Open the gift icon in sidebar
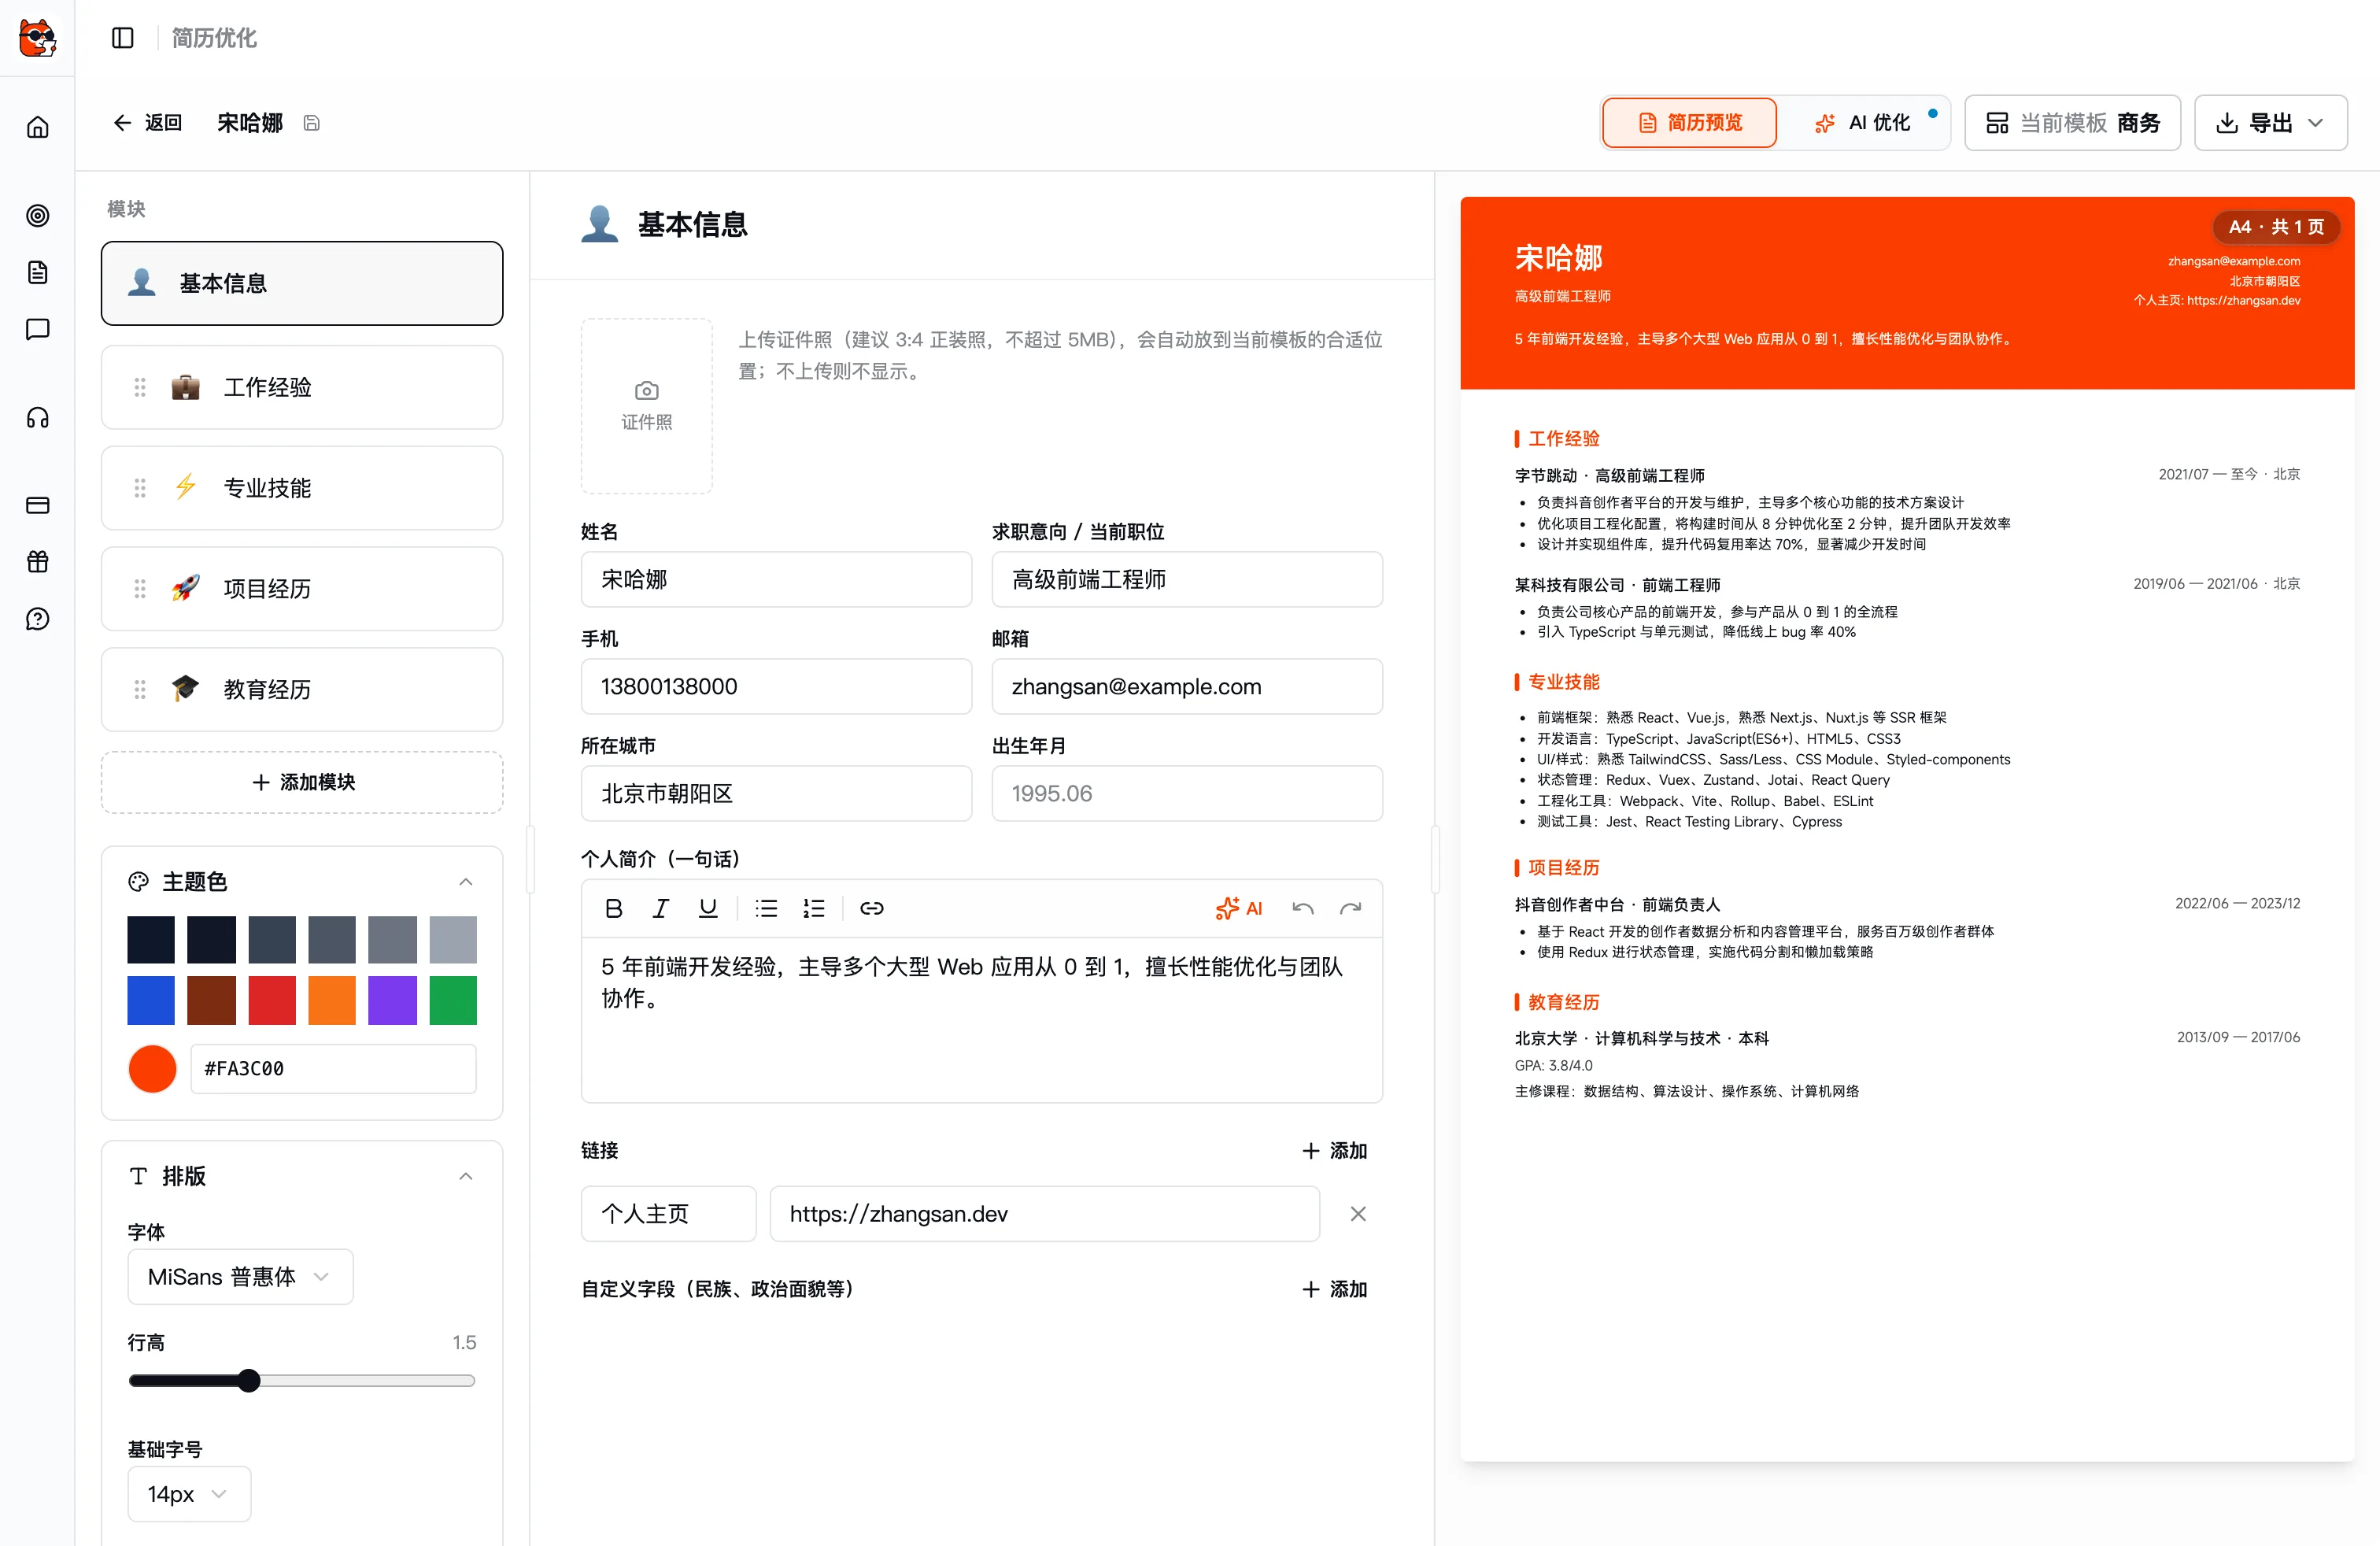2380x1546 pixels. click(38, 562)
